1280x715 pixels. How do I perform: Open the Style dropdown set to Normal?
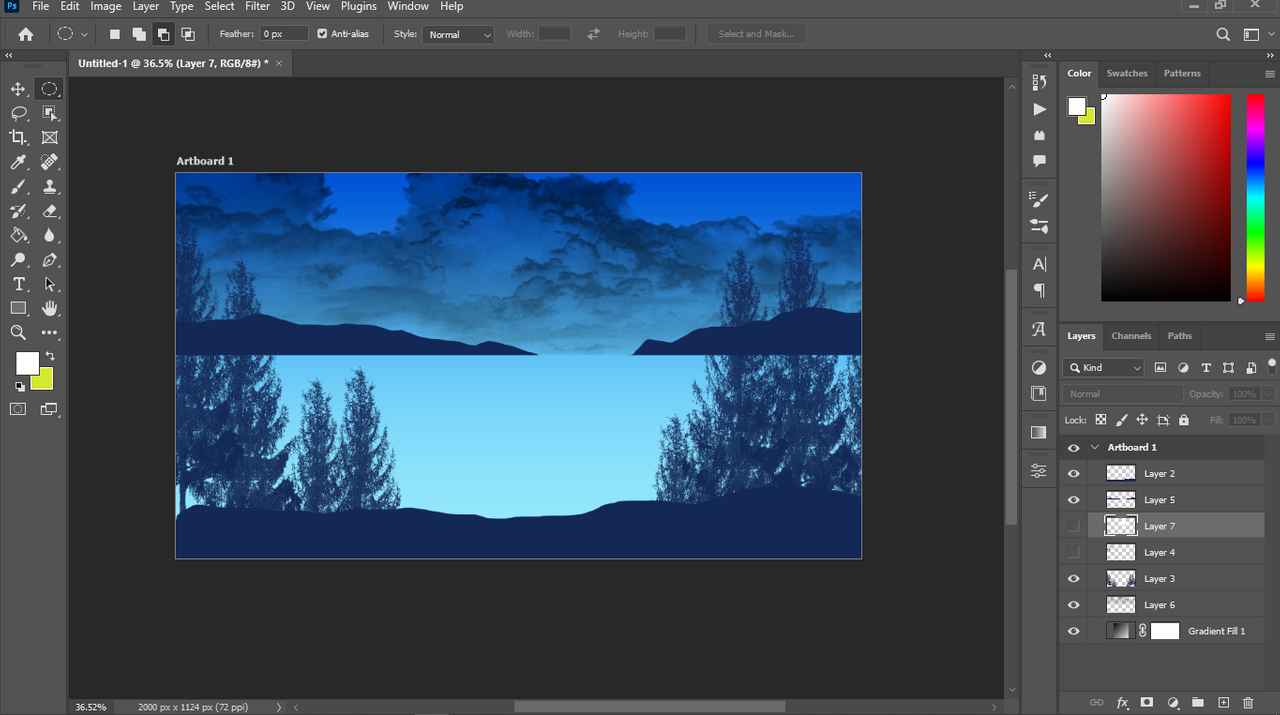tap(459, 35)
